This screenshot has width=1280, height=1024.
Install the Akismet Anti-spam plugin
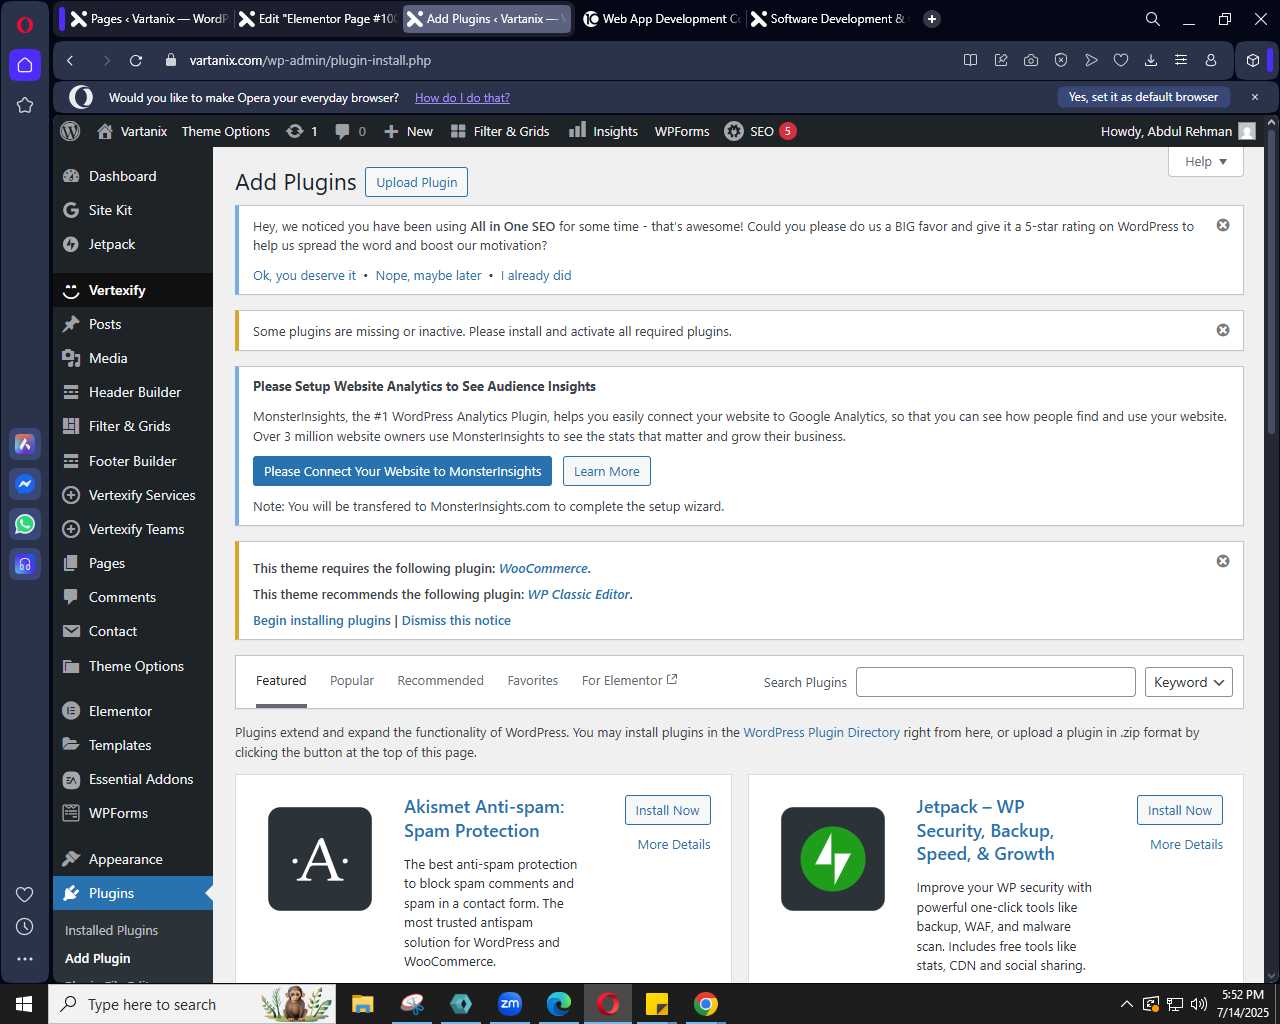pos(667,810)
